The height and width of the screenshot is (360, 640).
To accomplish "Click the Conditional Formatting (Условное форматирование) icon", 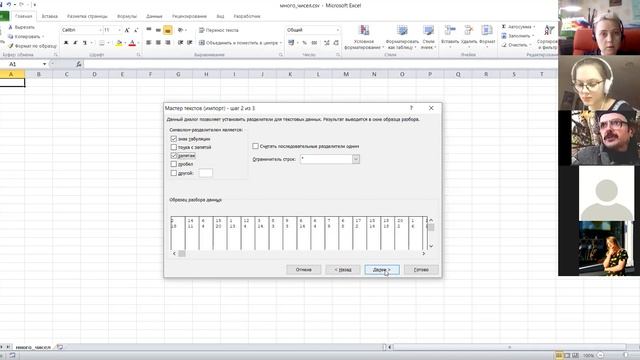I will [x=364, y=30].
